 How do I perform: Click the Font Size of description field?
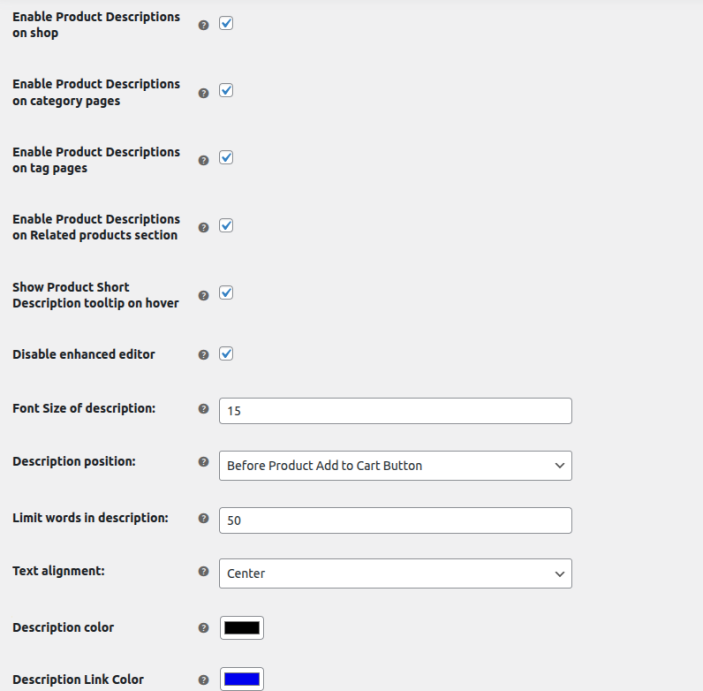pos(395,410)
